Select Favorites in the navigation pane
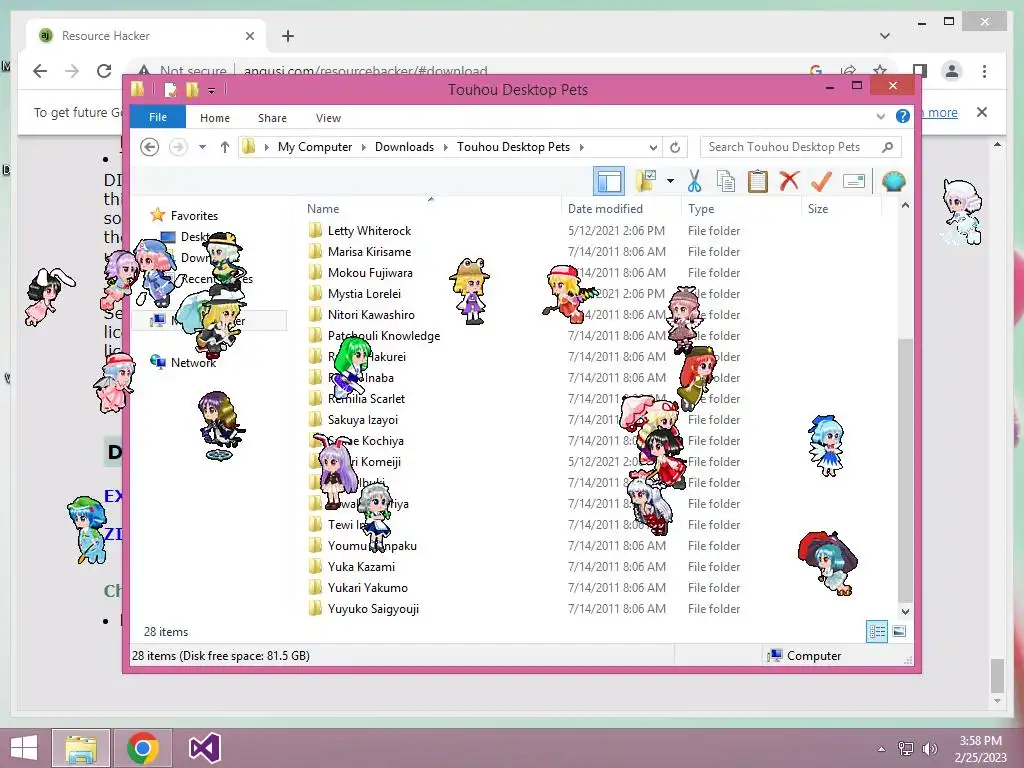Image resolution: width=1024 pixels, height=768 pixels. [x=194, y=216]
